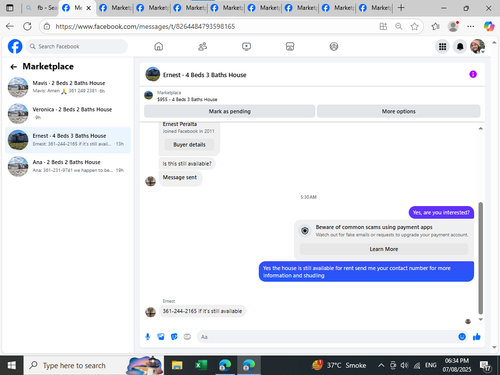Open the GIF picker icon

tap(187, 337)
